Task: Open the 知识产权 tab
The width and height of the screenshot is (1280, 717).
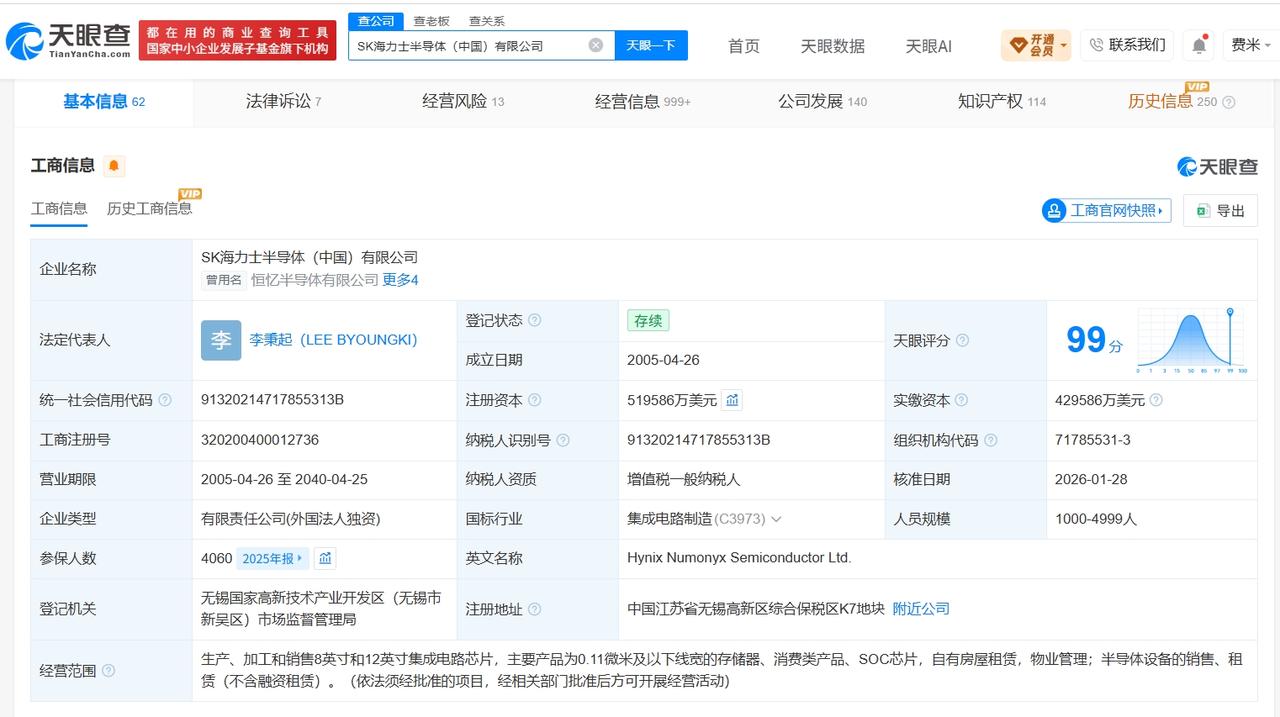Action: (1002, 101)
